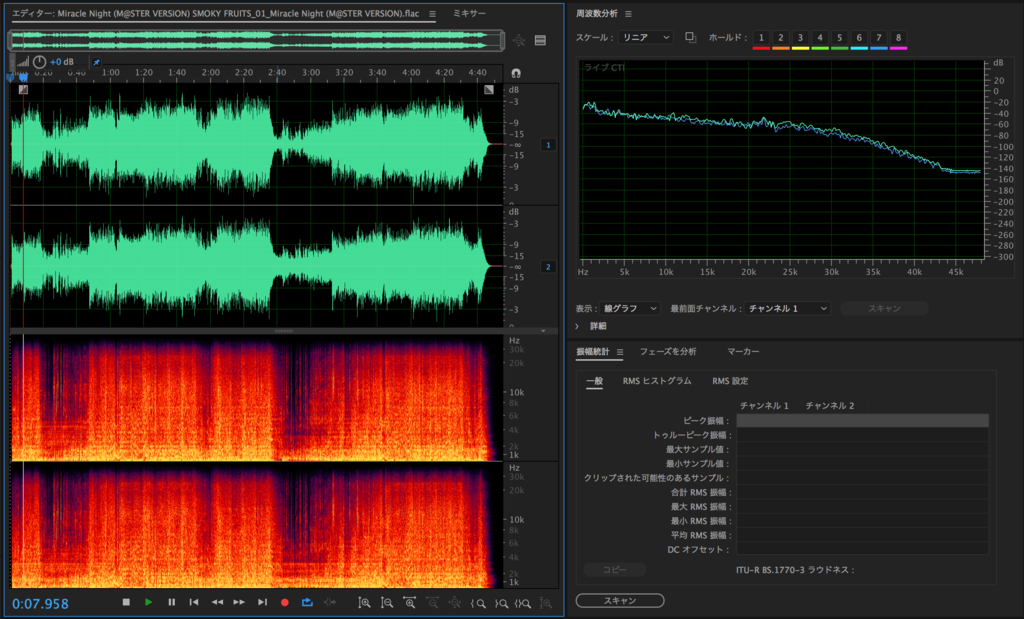Click hold button 4 (green)
Image resolution: width=1024 pixels, height=619 pixels.
[820, 38]
